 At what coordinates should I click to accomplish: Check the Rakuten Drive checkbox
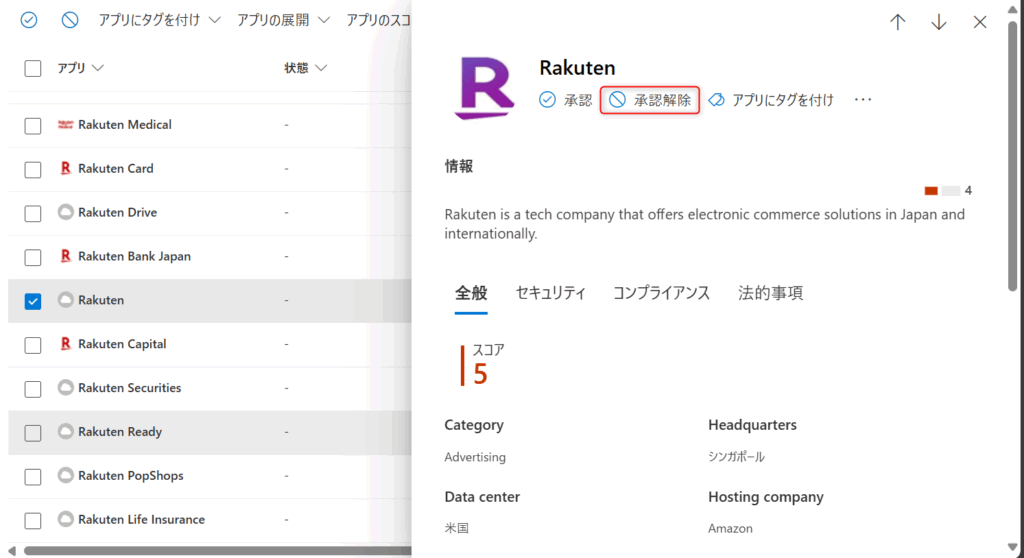pos(33,213)
